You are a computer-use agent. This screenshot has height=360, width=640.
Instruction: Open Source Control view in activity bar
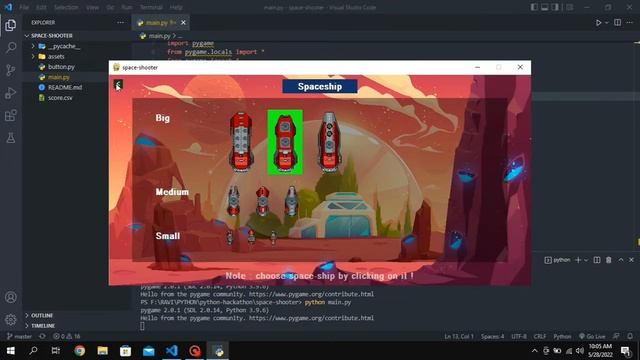pyautogui.click(x=11, y=70)
